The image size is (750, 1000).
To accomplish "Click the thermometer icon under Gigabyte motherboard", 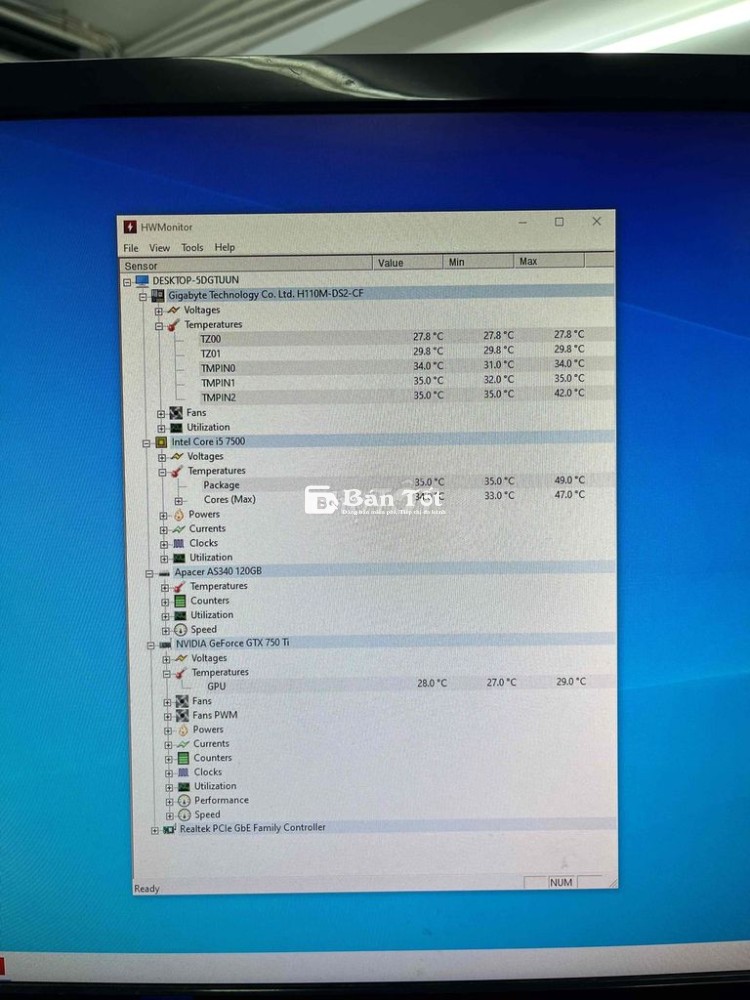I will (173, 325).
